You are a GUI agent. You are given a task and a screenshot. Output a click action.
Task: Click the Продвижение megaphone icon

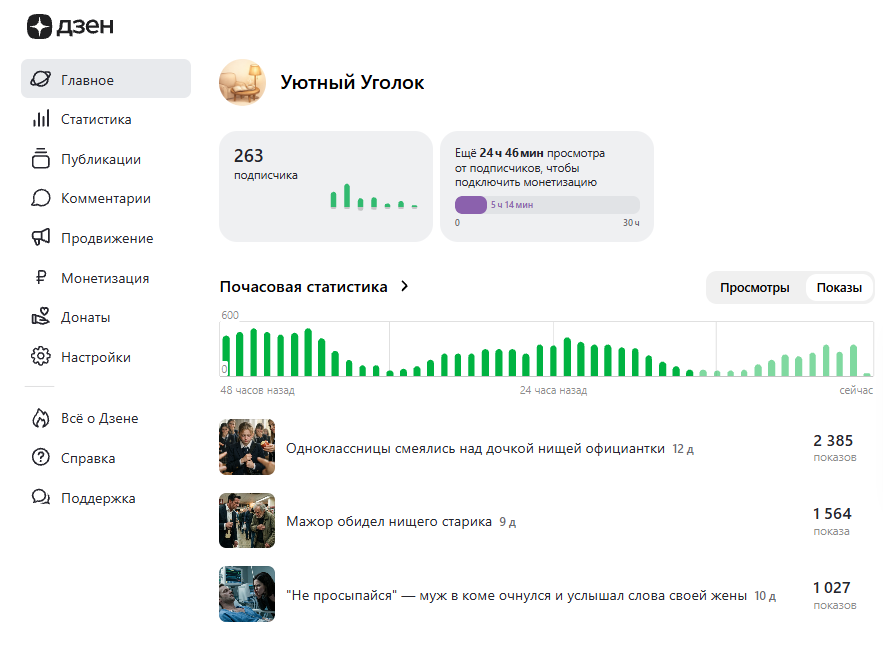41,238
